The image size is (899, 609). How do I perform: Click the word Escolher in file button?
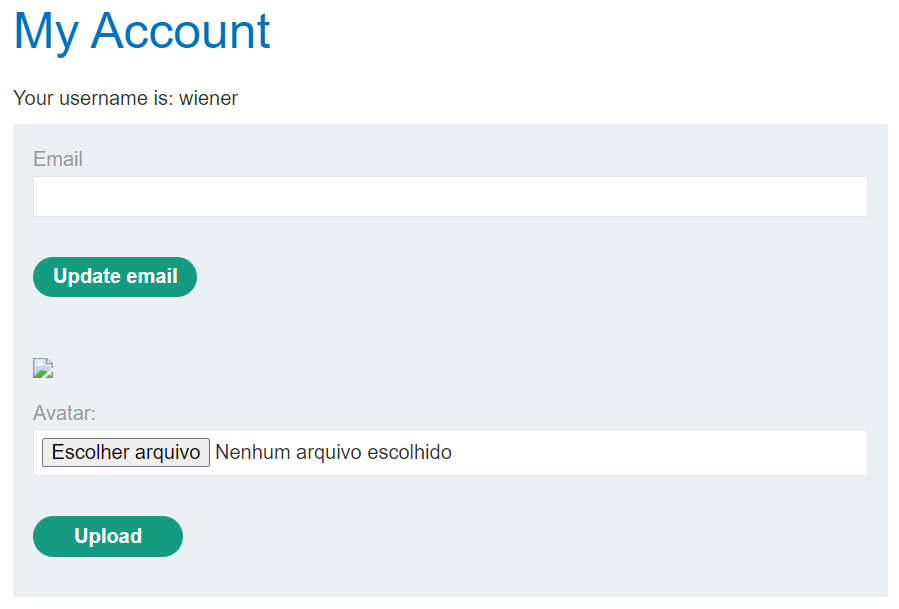point(85,453)
